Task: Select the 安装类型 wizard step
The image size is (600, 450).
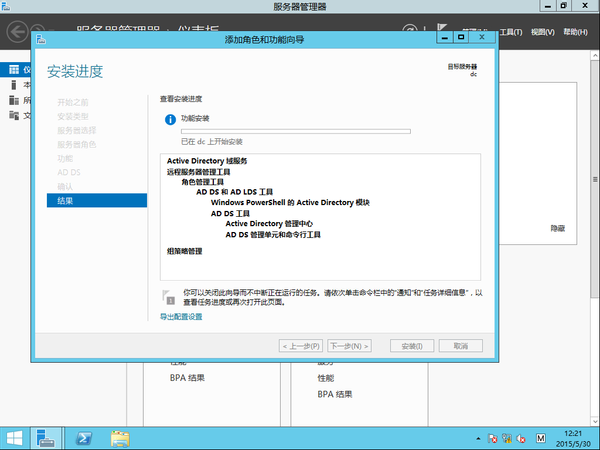Action: click(73, 116)
